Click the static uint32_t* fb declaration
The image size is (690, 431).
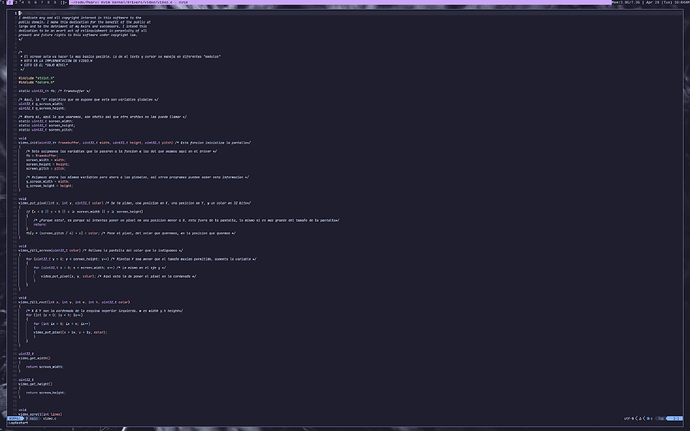tap(54, 91)
